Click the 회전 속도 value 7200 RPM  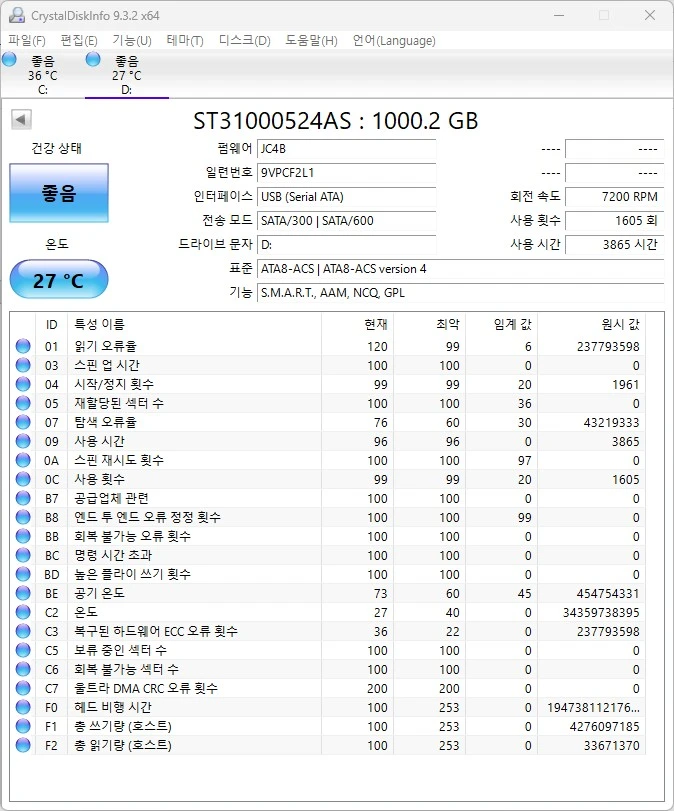pyautogui.click(x=615, y=197)
